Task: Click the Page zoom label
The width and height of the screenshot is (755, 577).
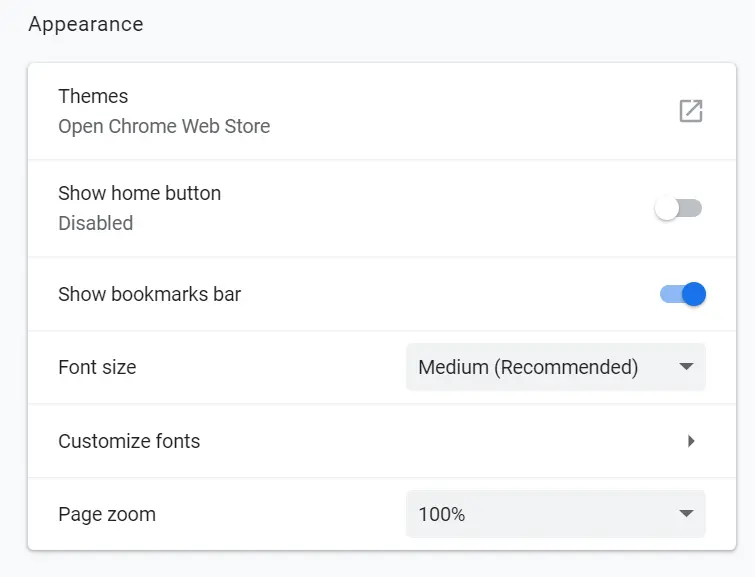Action: point(107,514)
